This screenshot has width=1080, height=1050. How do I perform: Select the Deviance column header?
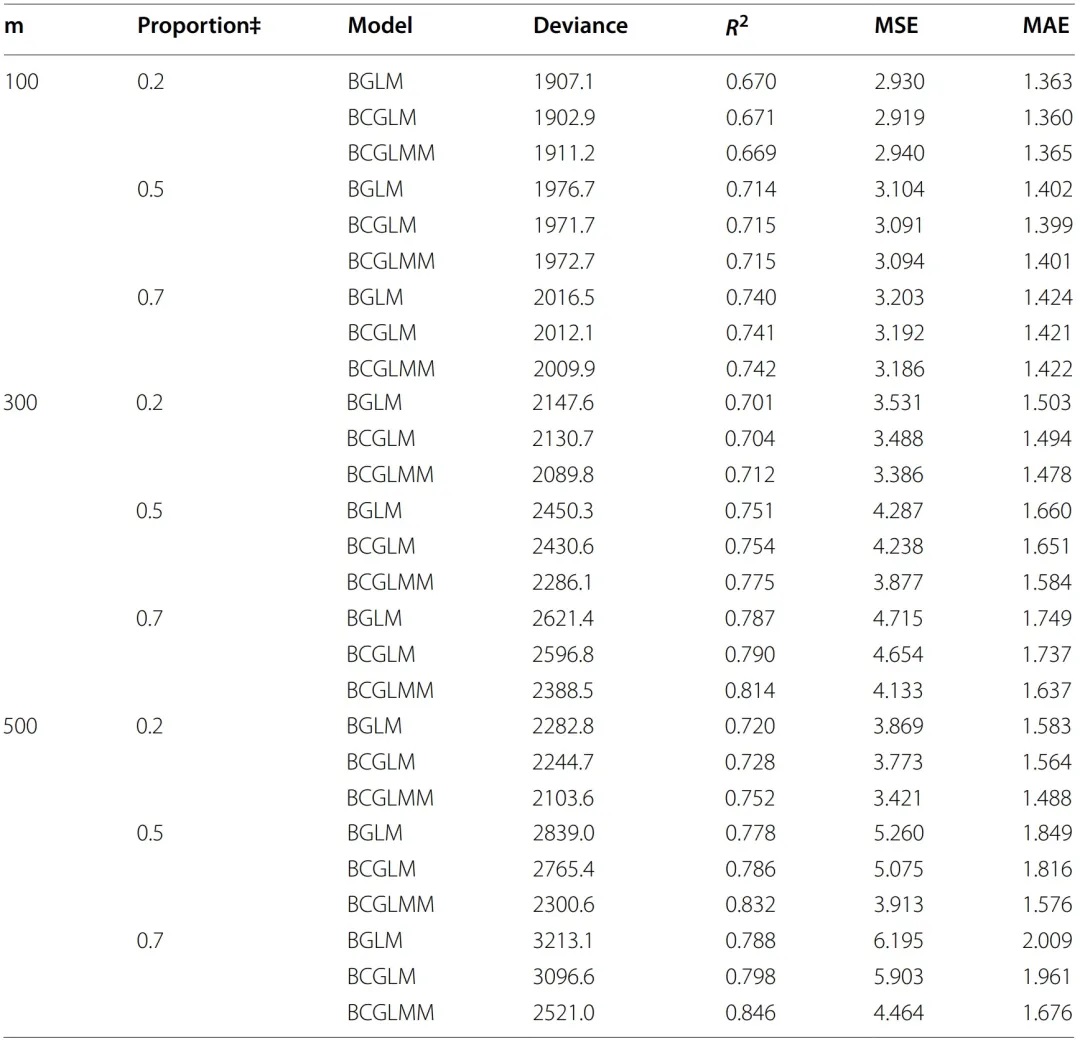point(580,25)
